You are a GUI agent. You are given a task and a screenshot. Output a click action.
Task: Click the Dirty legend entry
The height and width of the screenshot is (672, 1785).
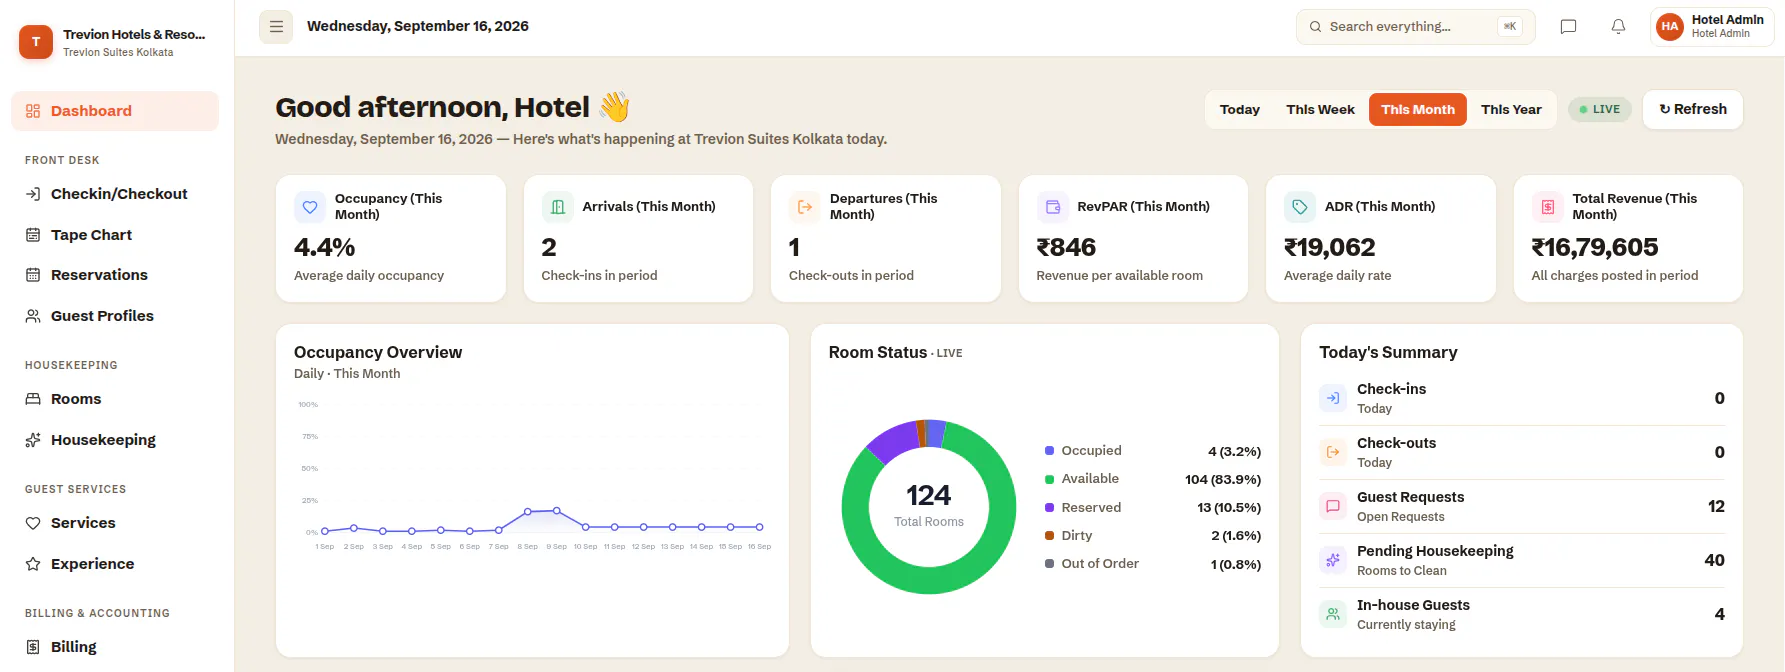click(1153, 536)
